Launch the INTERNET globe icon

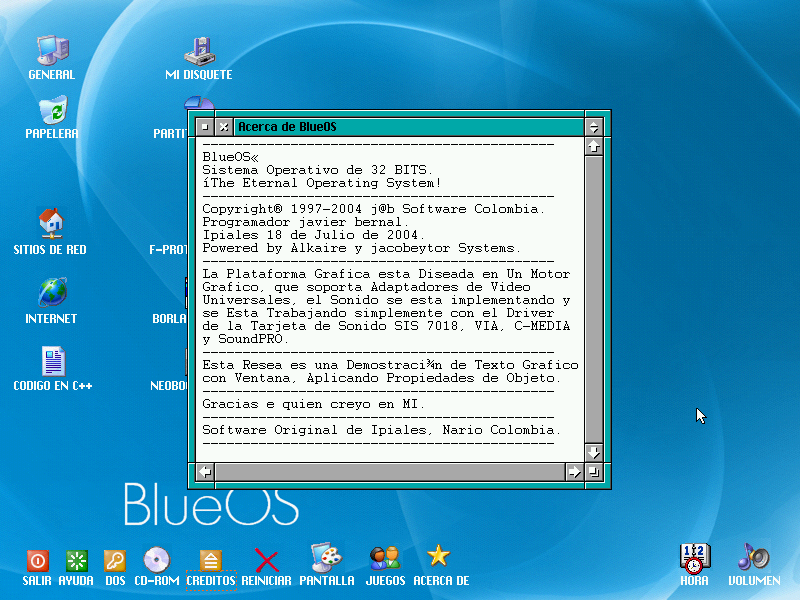pyautogui.click(x=53, y=292)
